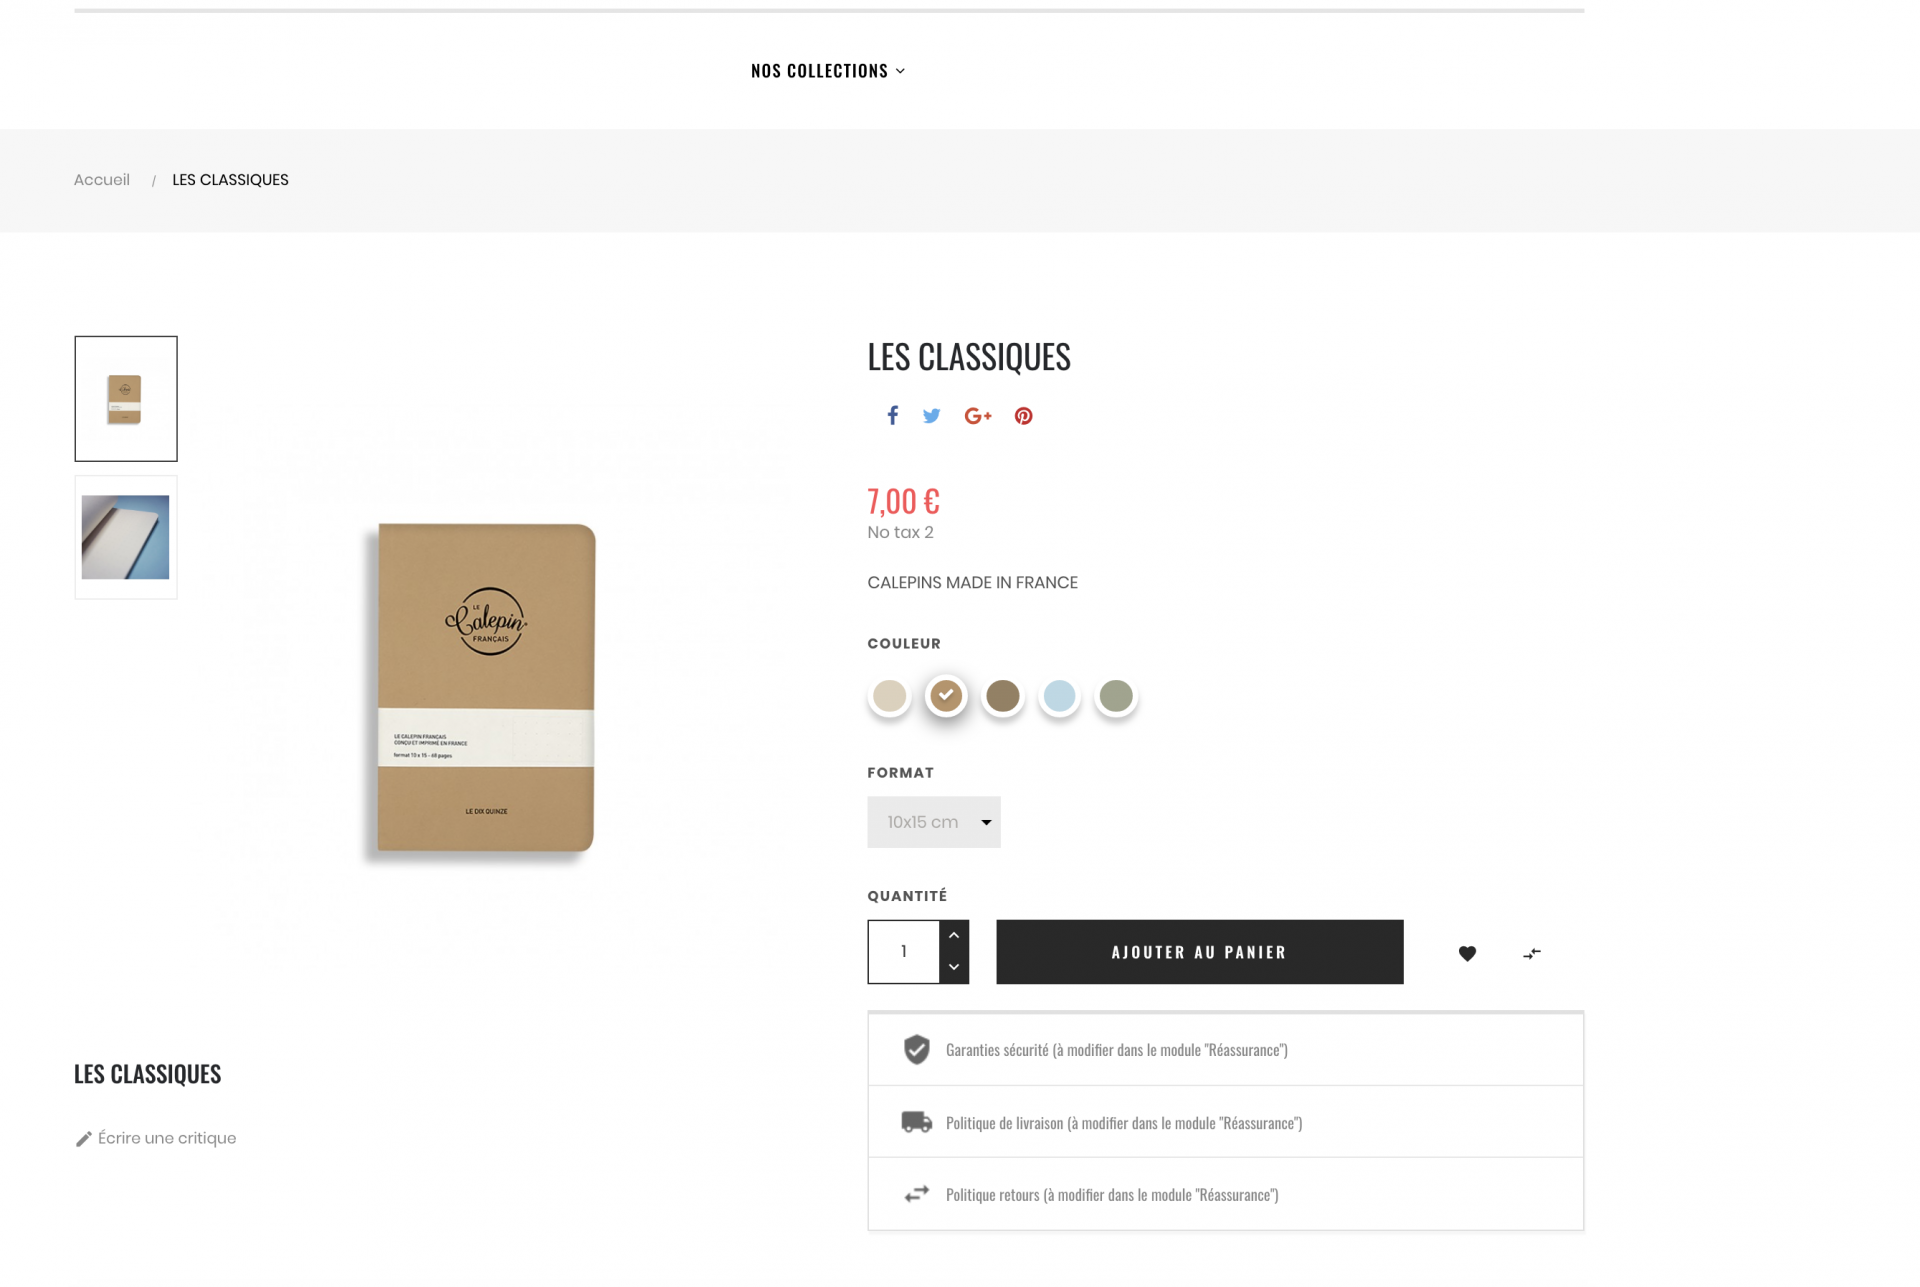The width and height of the screenshot is (1920, 1287).
Task: Open the Format 10x15 cm dropdown
Action: click(933, 822)
